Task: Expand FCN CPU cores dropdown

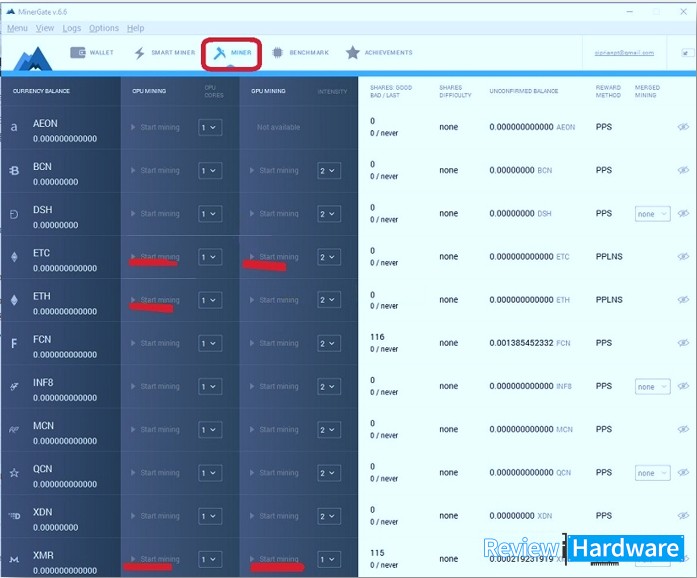Action: 210,343
